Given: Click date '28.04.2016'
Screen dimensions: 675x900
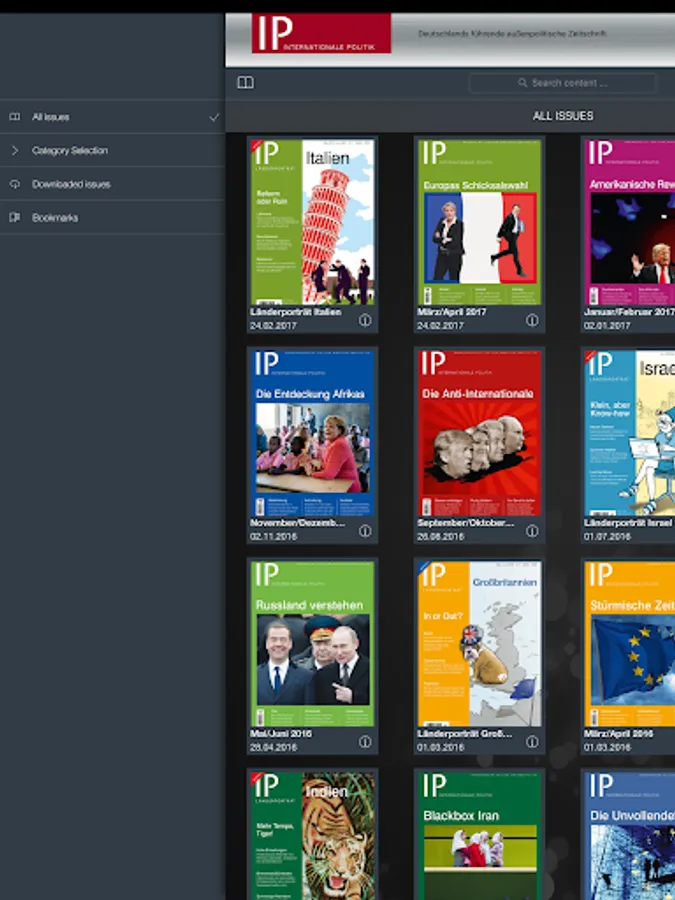Looking at the screenshot, I should click(273, 747).
